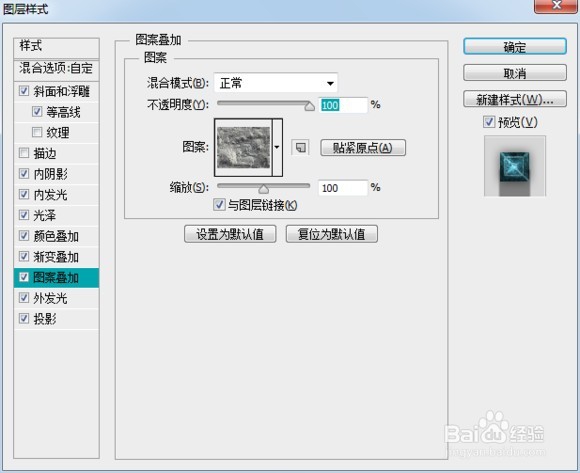Toggle the 颜色叠加 checkbox
580x473 pixels.
[x=24, y=236]
